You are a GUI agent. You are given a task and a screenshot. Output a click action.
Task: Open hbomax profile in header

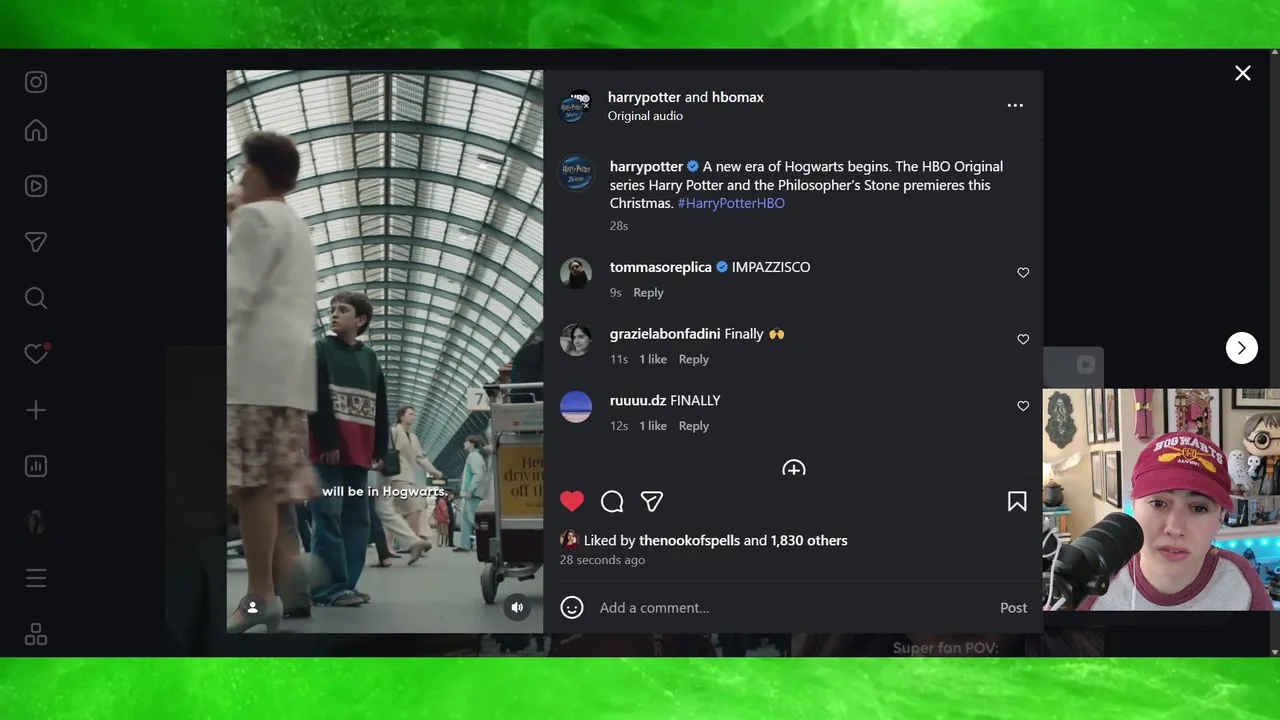pos(738,97)
